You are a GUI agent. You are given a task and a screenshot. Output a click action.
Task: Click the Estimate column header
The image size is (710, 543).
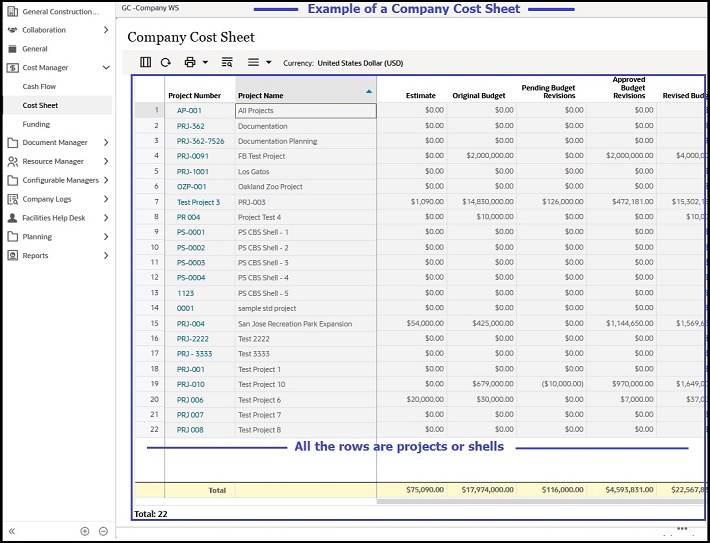[421, 96]
